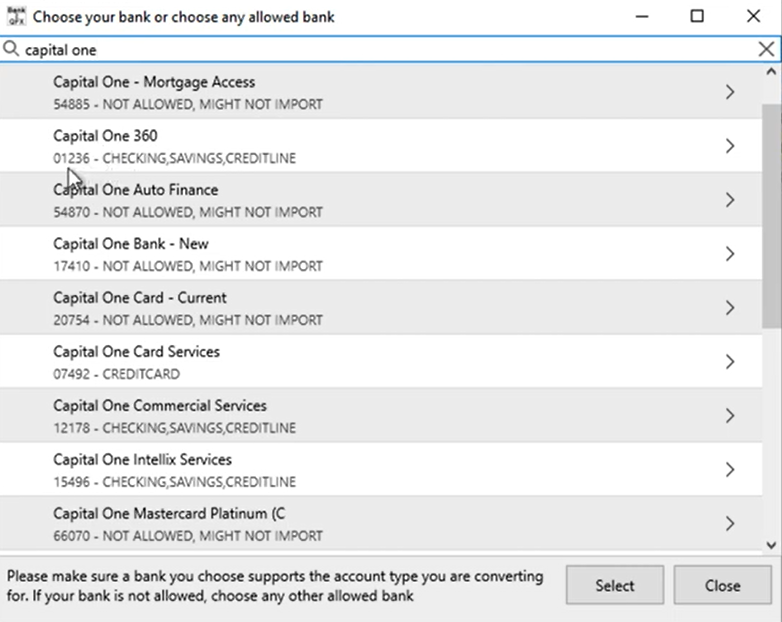Close the window using title bar X
The image size is (782, 622).
(x=753, y=16)
